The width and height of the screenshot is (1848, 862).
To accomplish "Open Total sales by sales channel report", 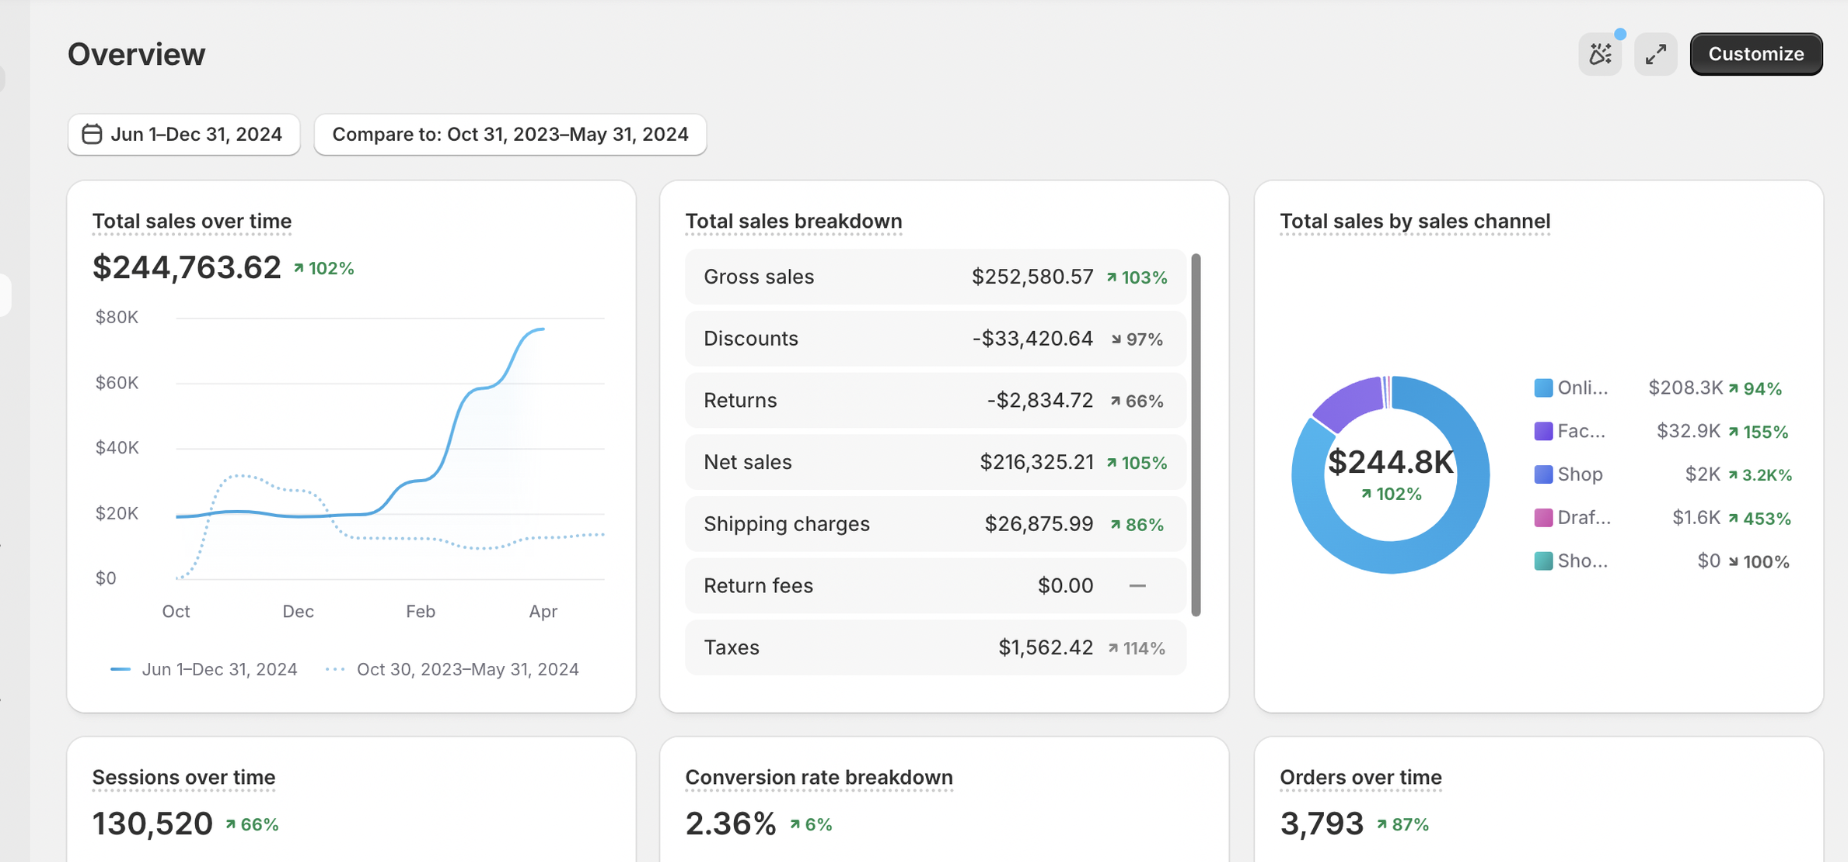I will tap(1415, 221).
